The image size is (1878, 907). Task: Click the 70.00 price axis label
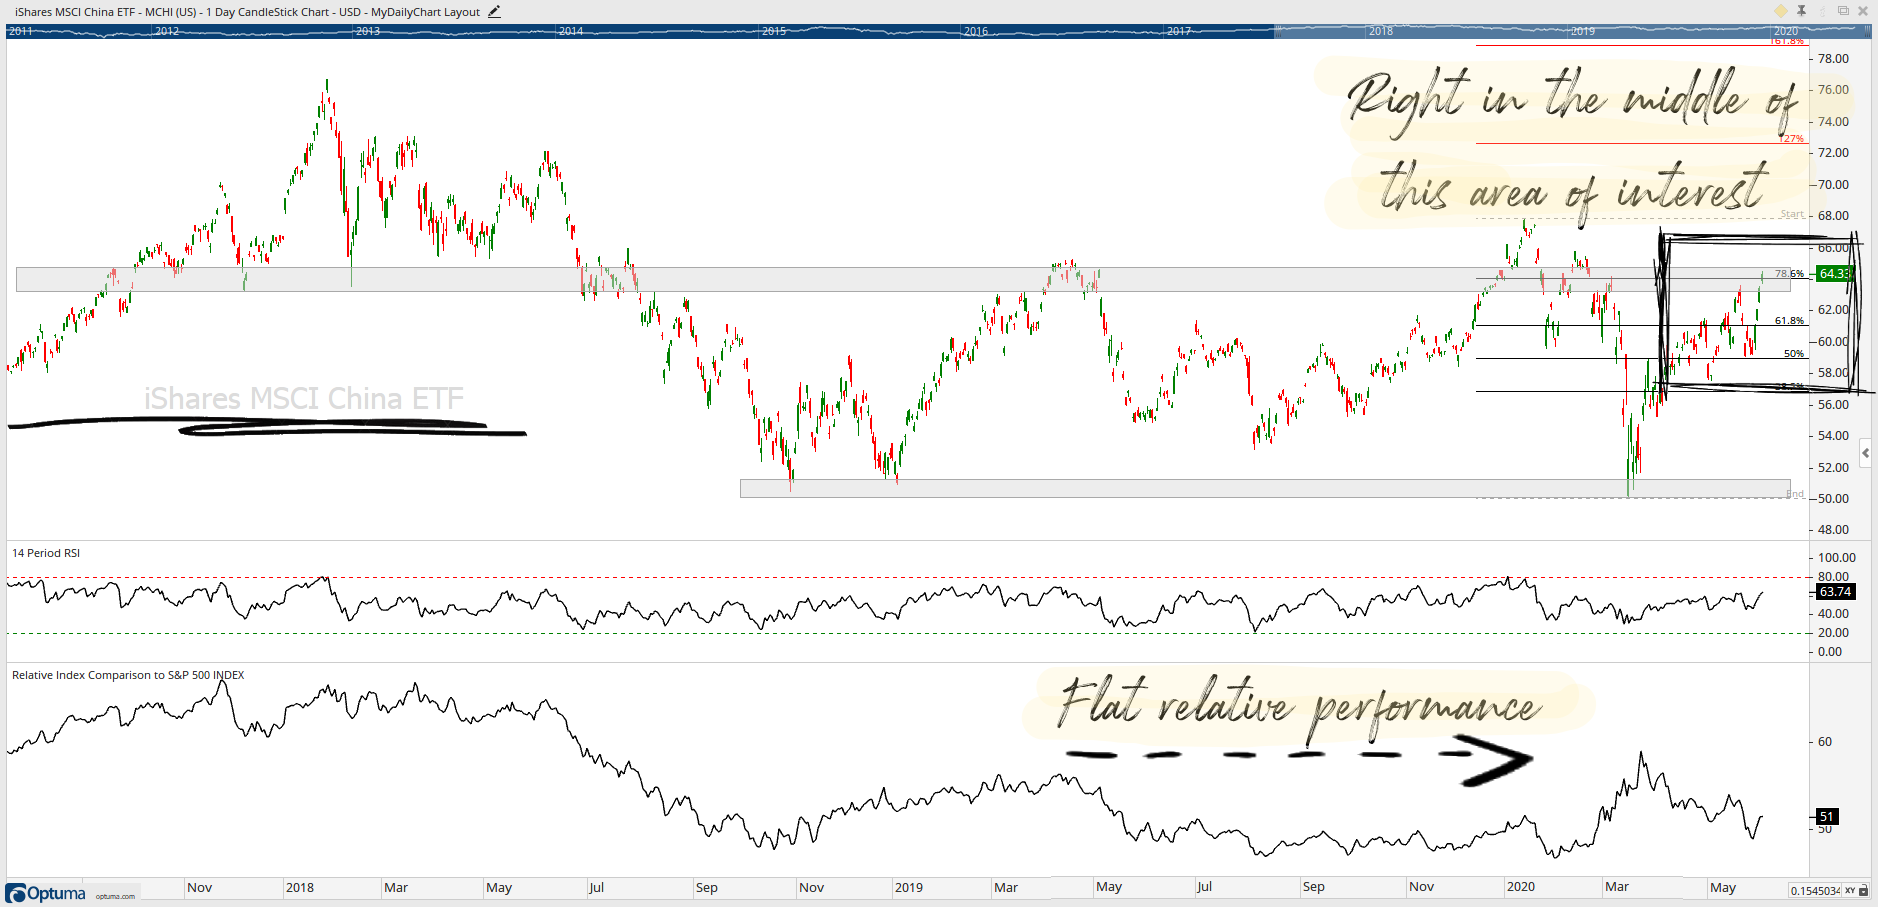coord(1833,184)
